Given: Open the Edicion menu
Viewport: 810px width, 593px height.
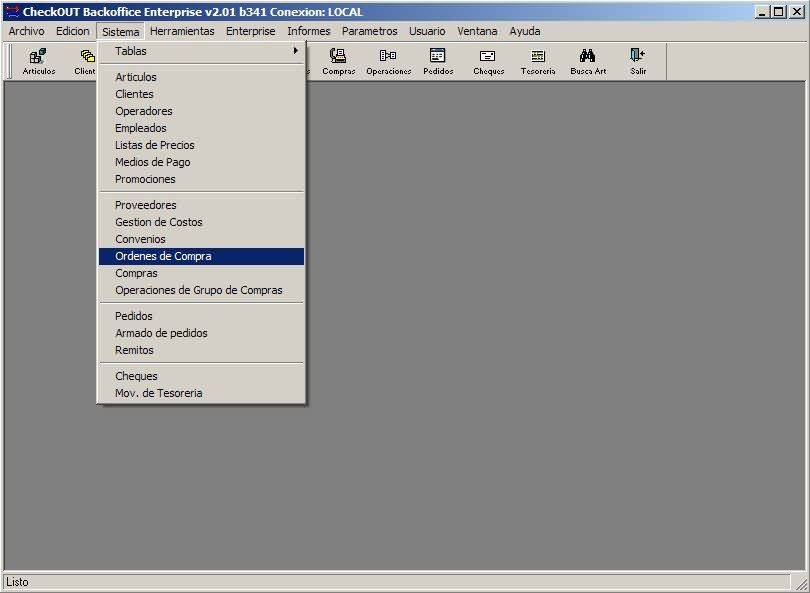Looking at the screenshot, I should point(73,32).
